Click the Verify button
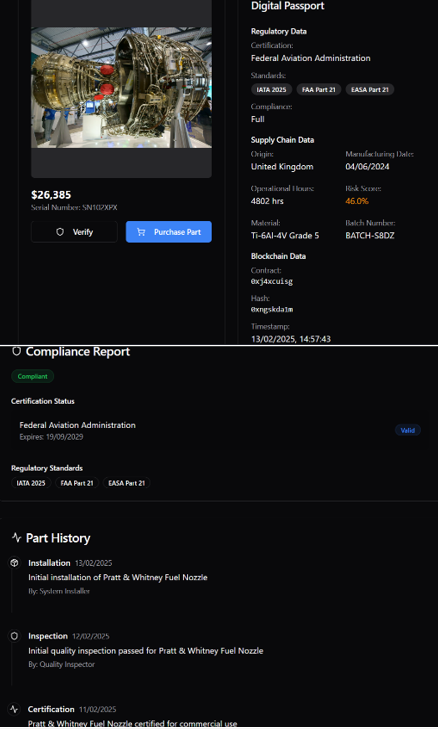The width and height of the screenshot is (438, 729). coord(74,232)
